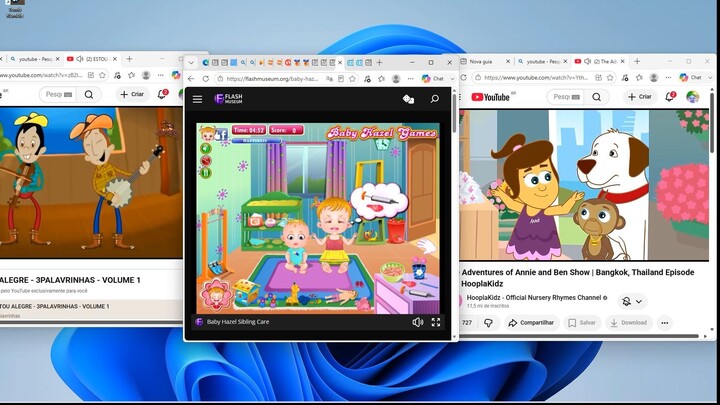Click search button in HooplaKidz YouTube window
The width and height of the screenshot is (720, 405).
(x=596, y=97)
